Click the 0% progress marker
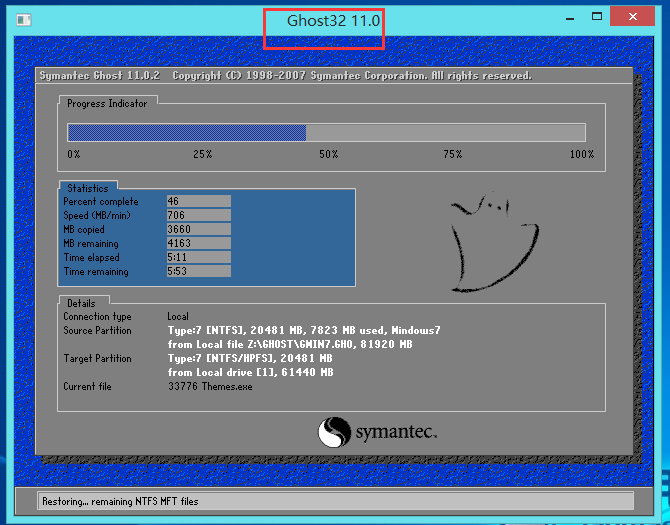The height and width of the screenshot is (525, 670). click(x=73, y=154)
